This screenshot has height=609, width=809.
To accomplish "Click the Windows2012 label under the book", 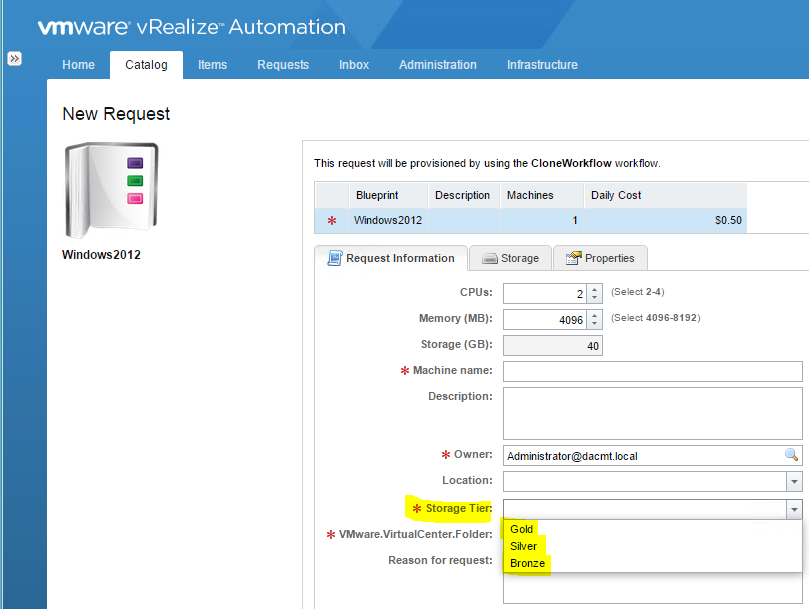I will coord(101,254).
